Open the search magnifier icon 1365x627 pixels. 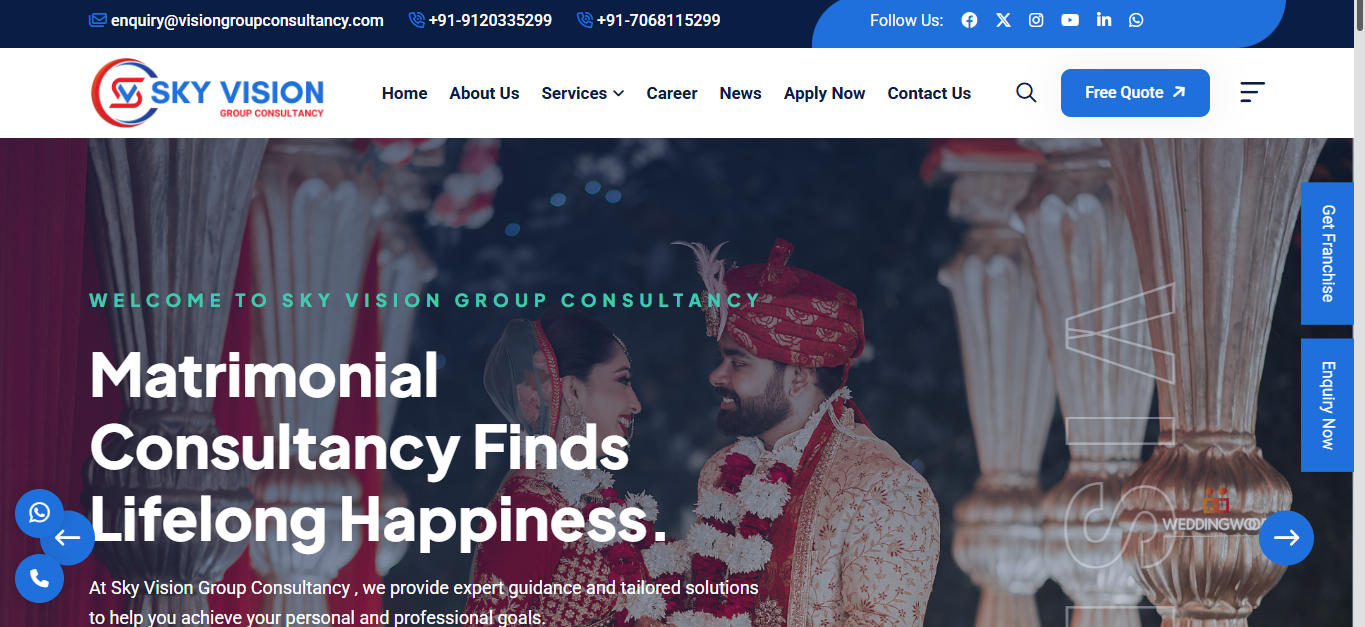(x=1026, y=93)
